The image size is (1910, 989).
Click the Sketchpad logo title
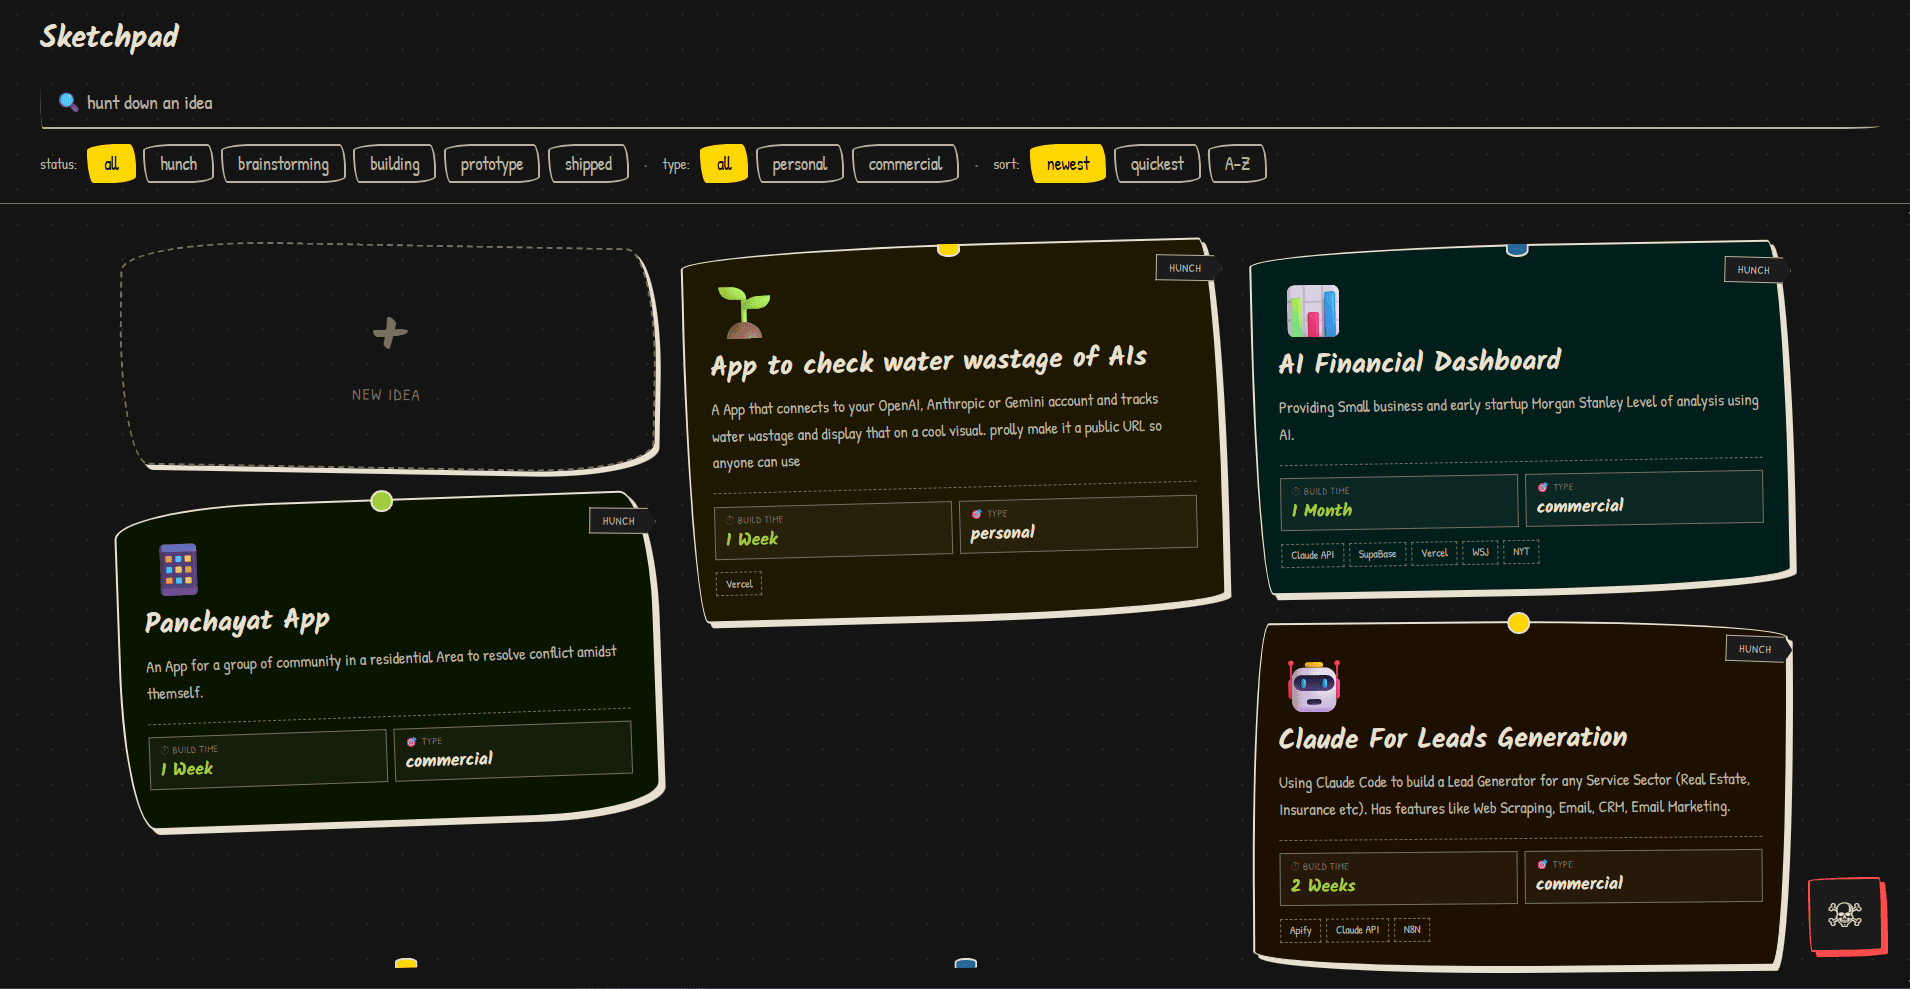(109, 37)
